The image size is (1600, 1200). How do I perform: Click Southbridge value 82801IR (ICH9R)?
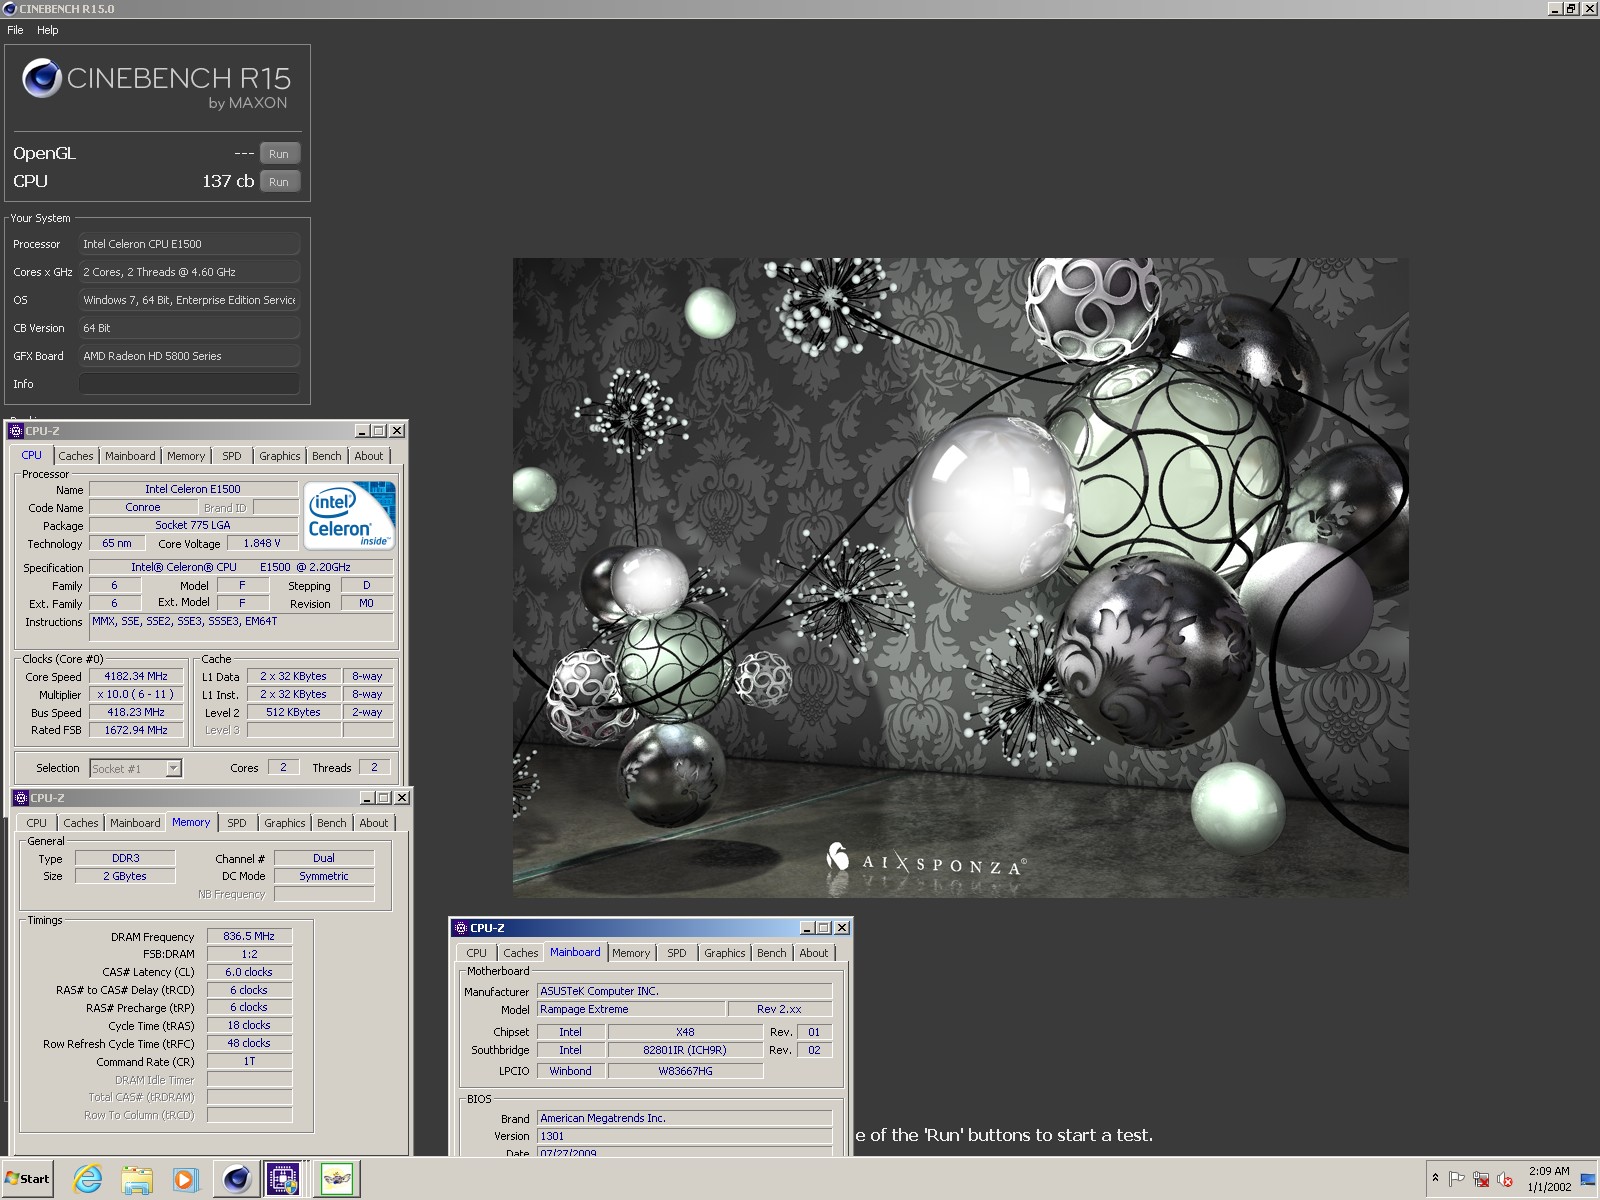click(685, 1050)
